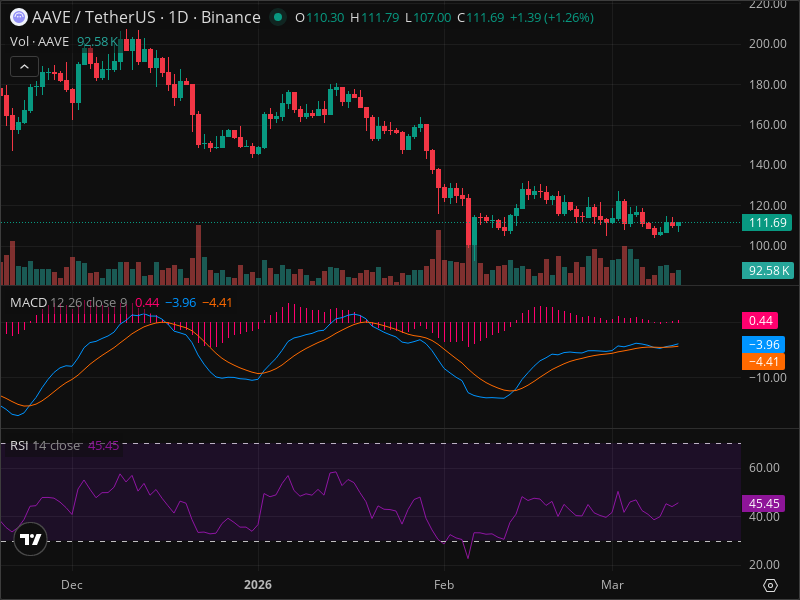Open chart settings hexagon icon bottom right
This screenshot has height=600, width=800.
[770, 585]
